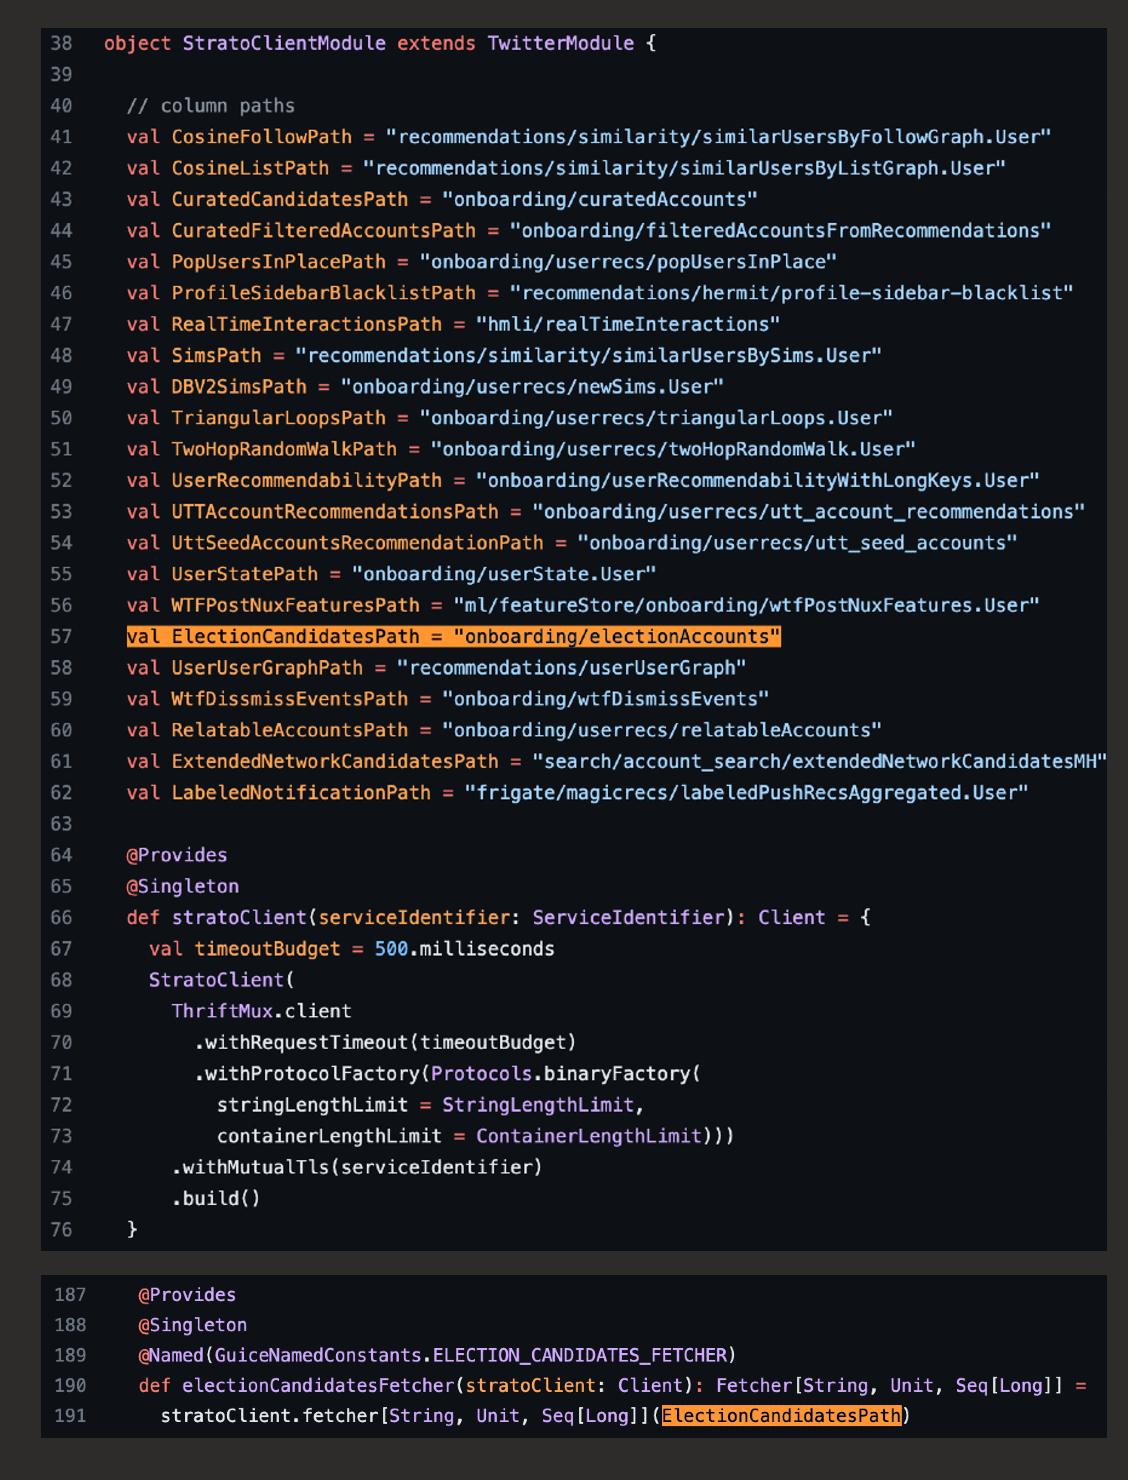The width and height of the screenshot is (1128, 1480).
Task: Click line number 76 in the gutter
Action: pos(61,1229)
